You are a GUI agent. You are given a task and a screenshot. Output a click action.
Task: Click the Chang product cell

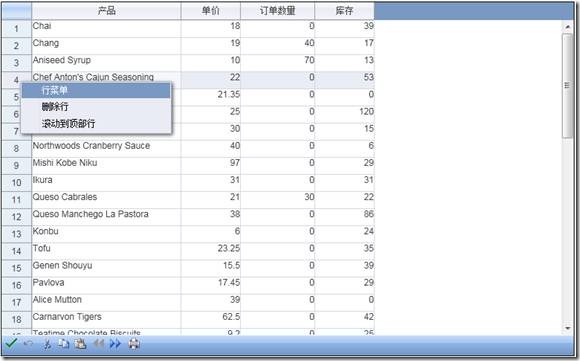pos(107,46)
